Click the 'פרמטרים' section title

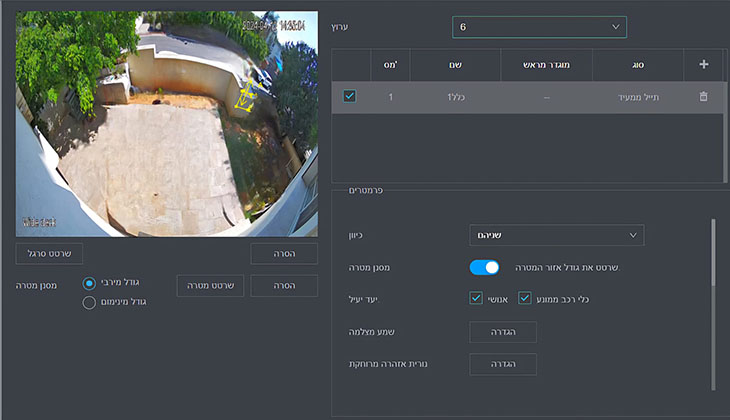365,190
